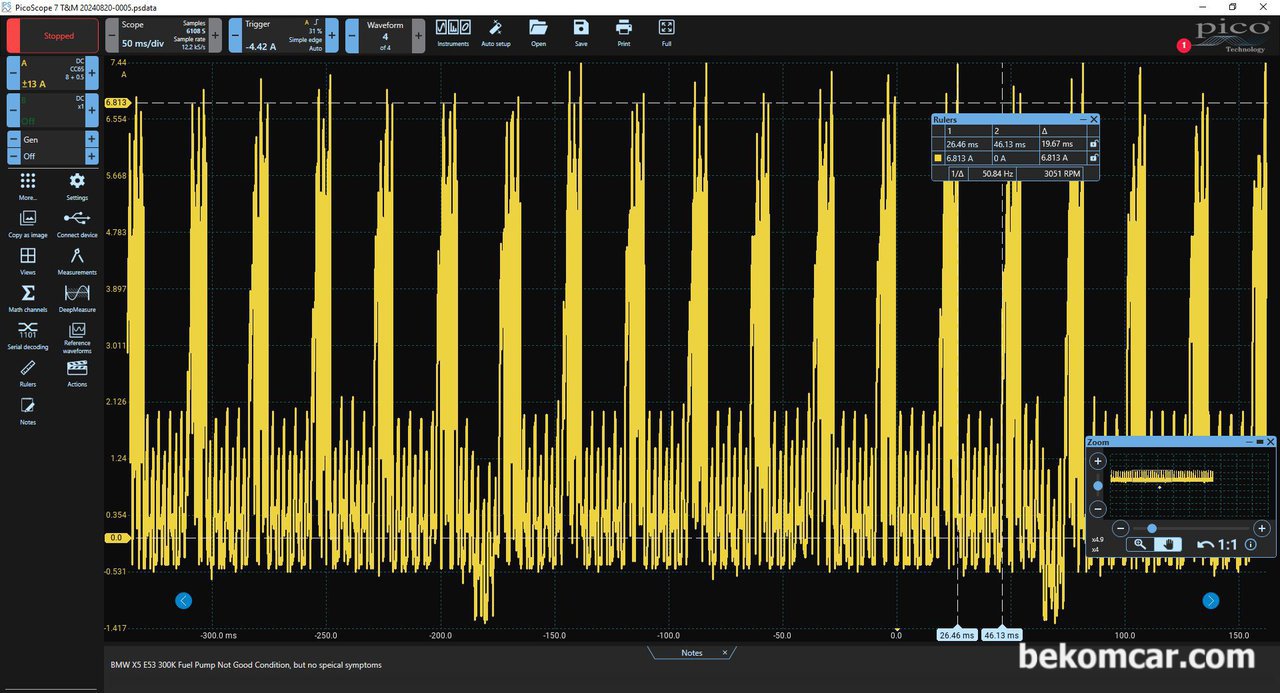Click horizontal zoom minus in Zoom panel
1280x693 pixels.
[1121, 528]
